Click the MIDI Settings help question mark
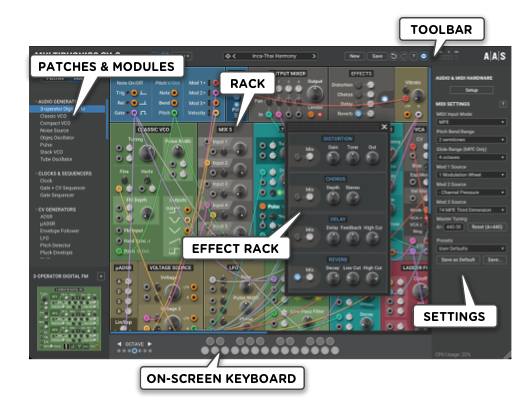The width and height of the screenshot is (531, 406). pos(503,104)
